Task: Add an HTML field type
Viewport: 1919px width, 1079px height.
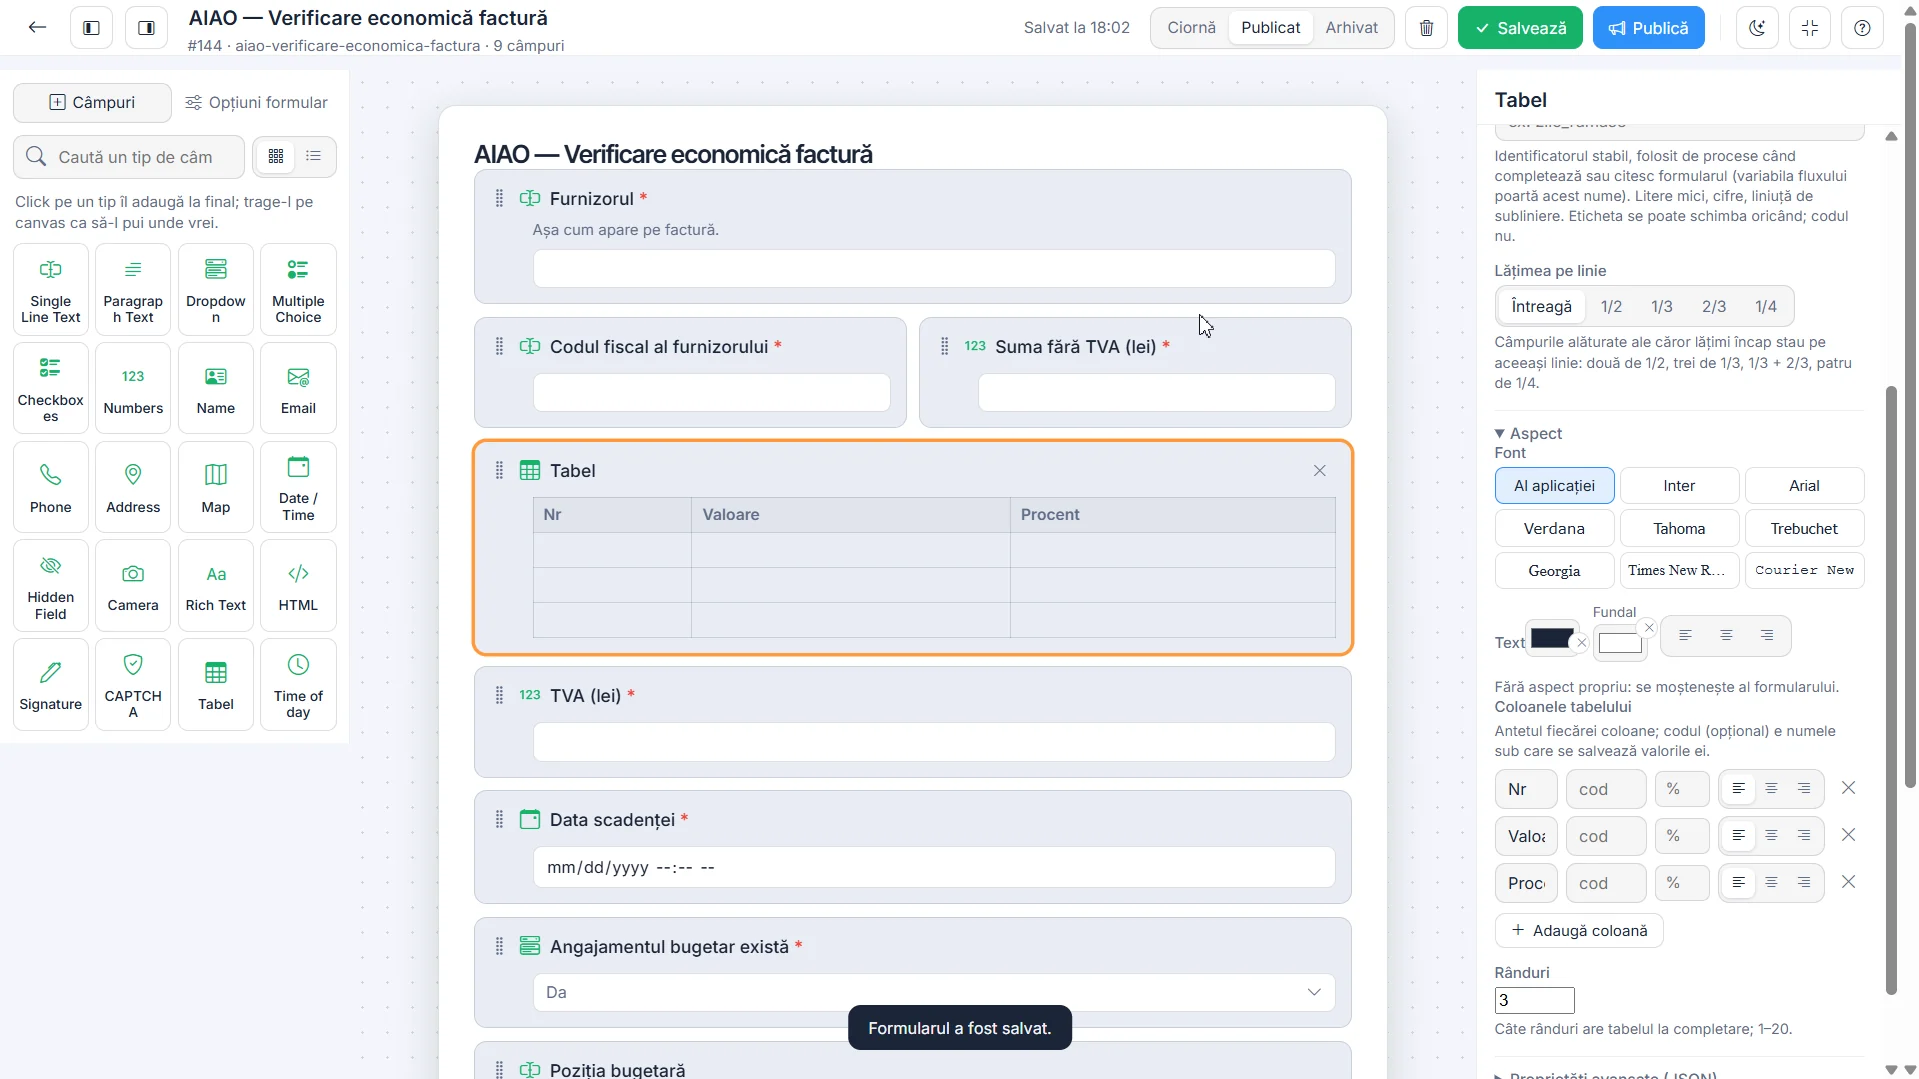Action: [x=298, y=586]
